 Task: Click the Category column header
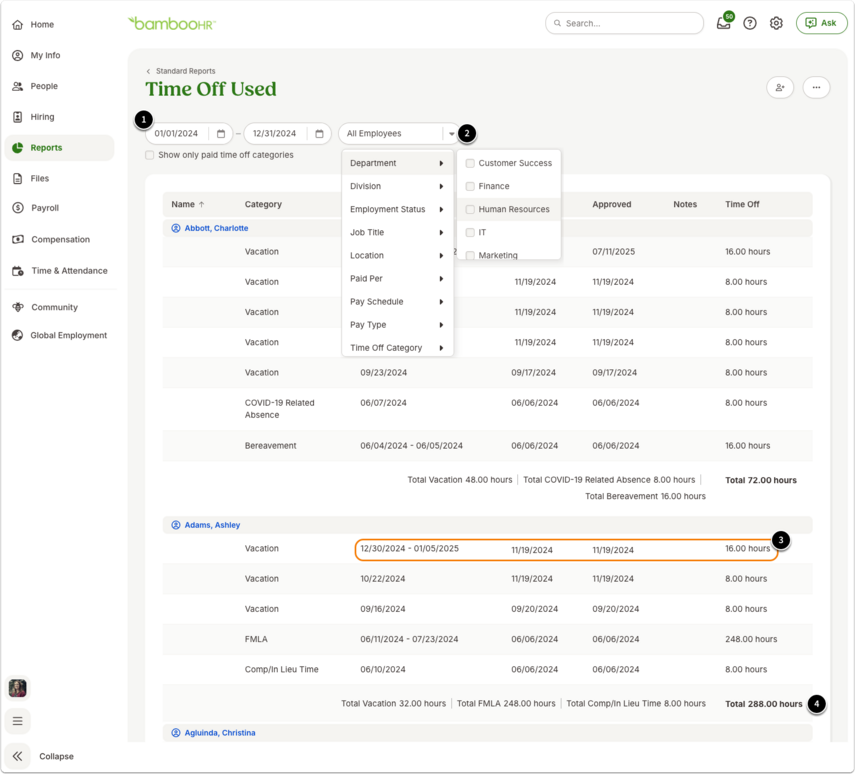263,205
